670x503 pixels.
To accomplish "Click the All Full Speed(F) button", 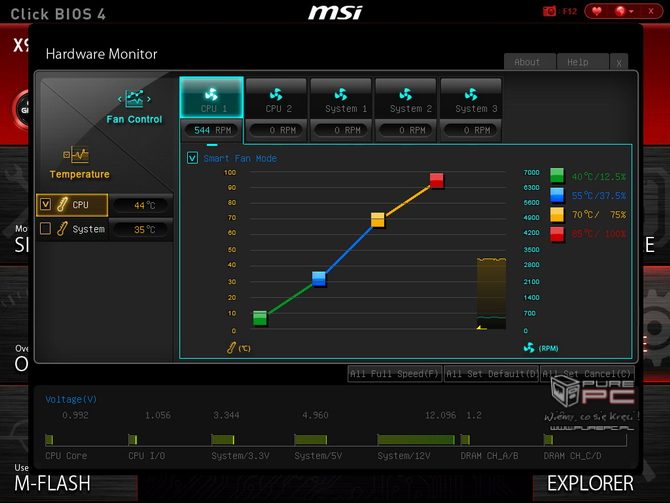I will tap(394, 374).
